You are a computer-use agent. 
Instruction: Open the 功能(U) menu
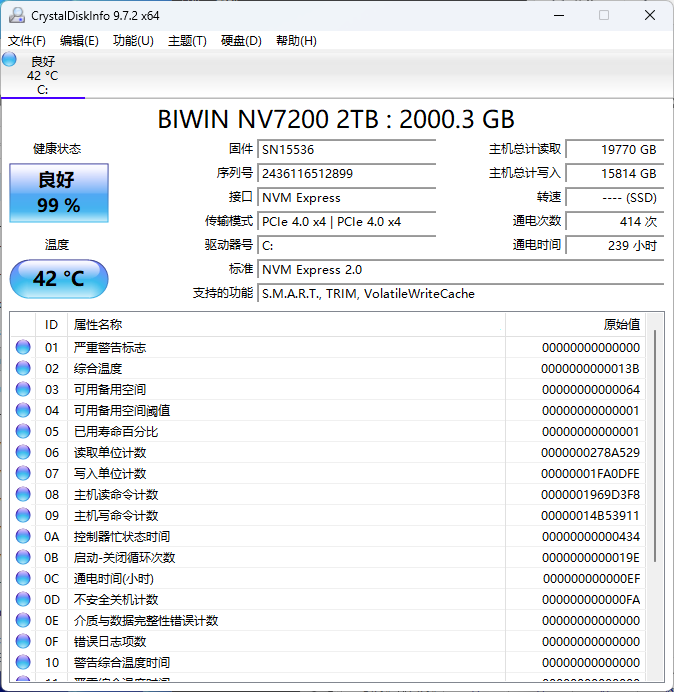(x=133, y=41)
